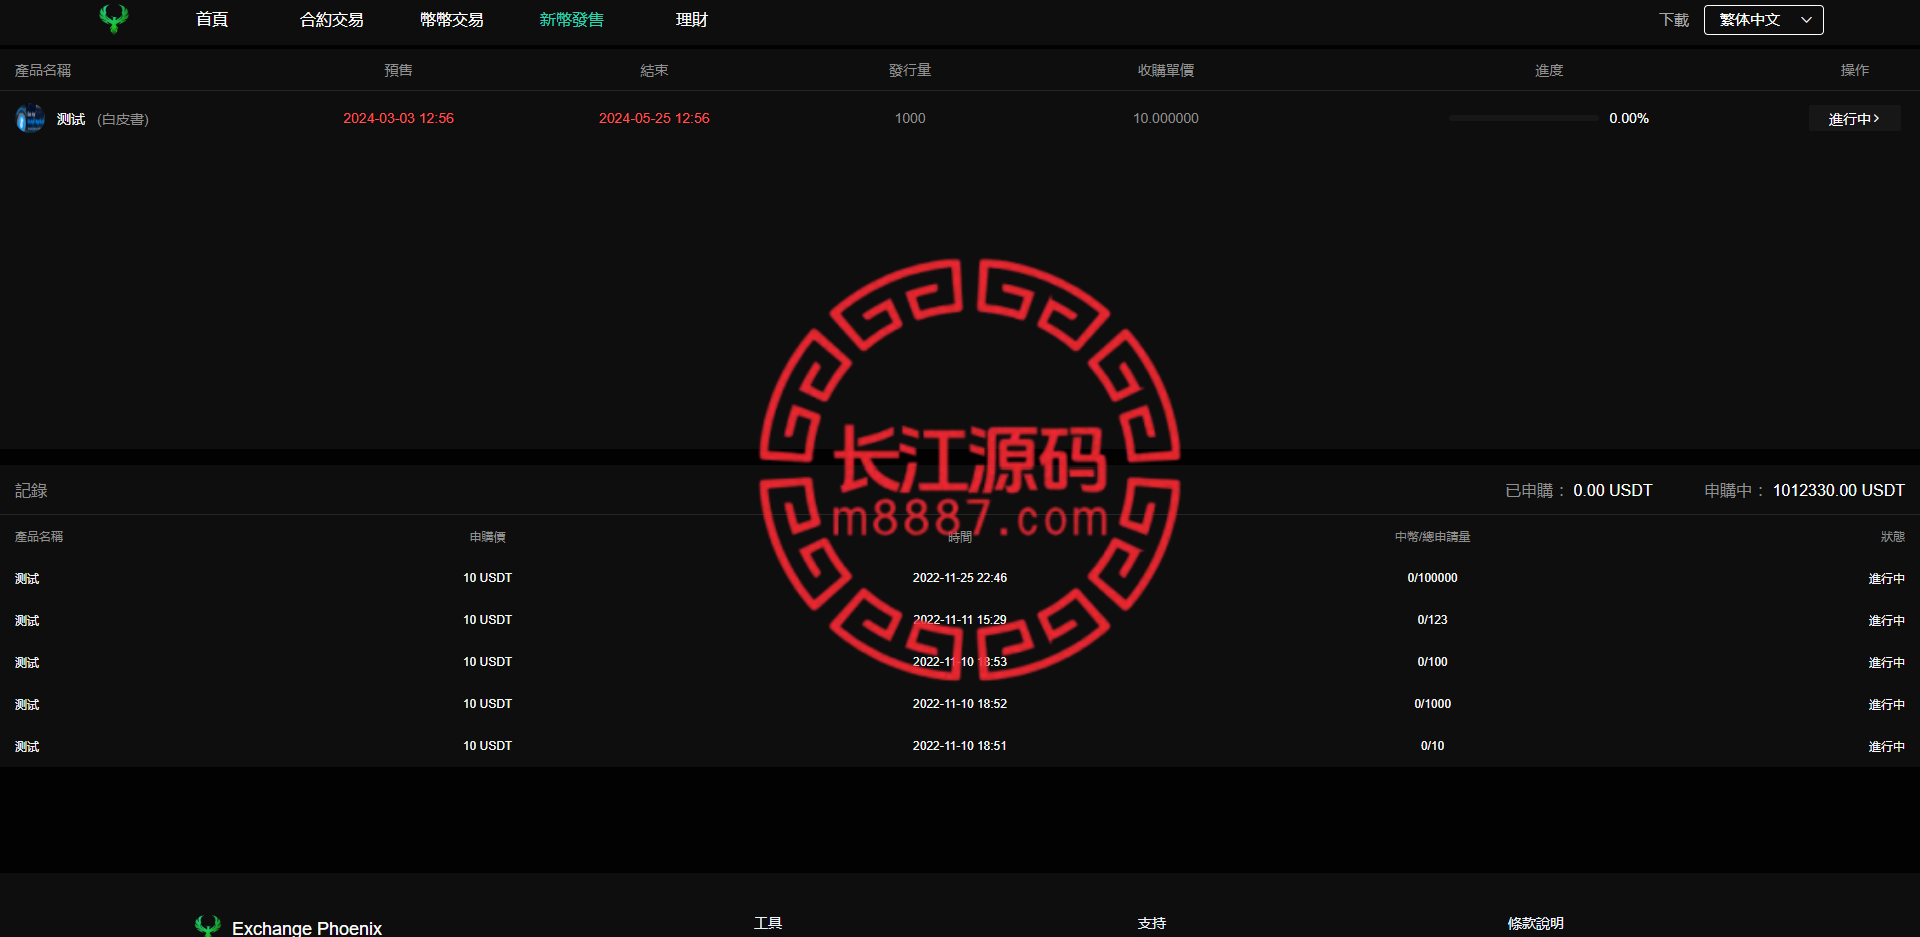Click 10 USDT in the 0/100000 row
1920x937 pixels.
tap(487, 578)
